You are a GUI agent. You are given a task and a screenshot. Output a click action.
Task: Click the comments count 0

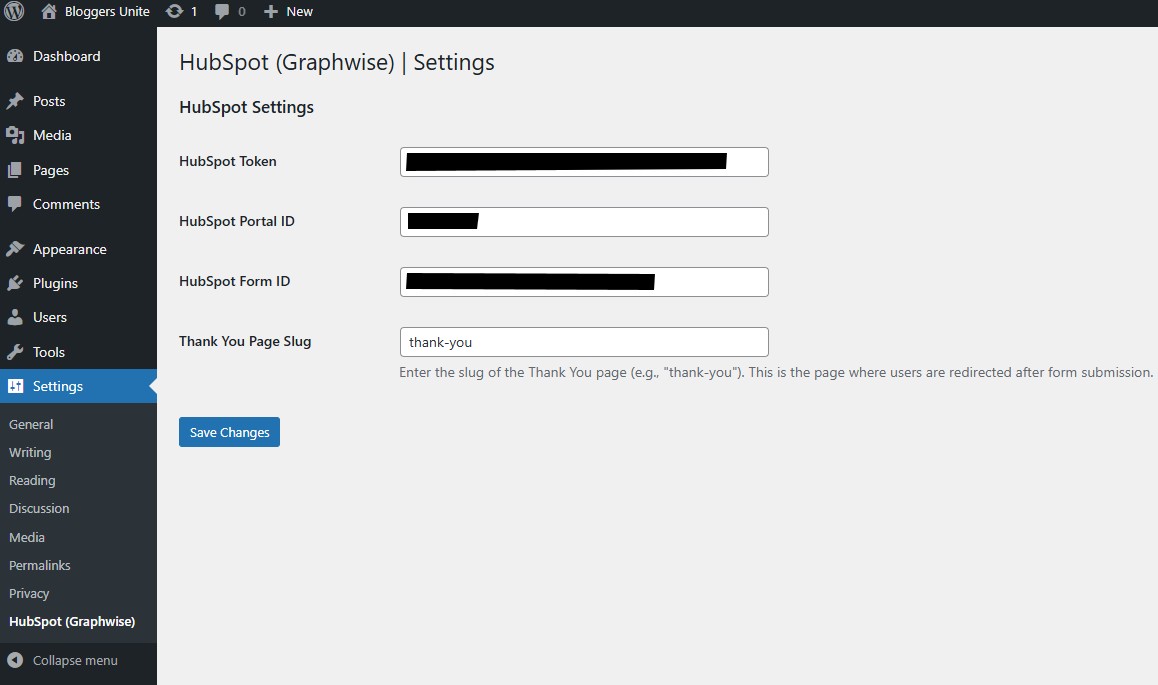[x=241, y=12]
